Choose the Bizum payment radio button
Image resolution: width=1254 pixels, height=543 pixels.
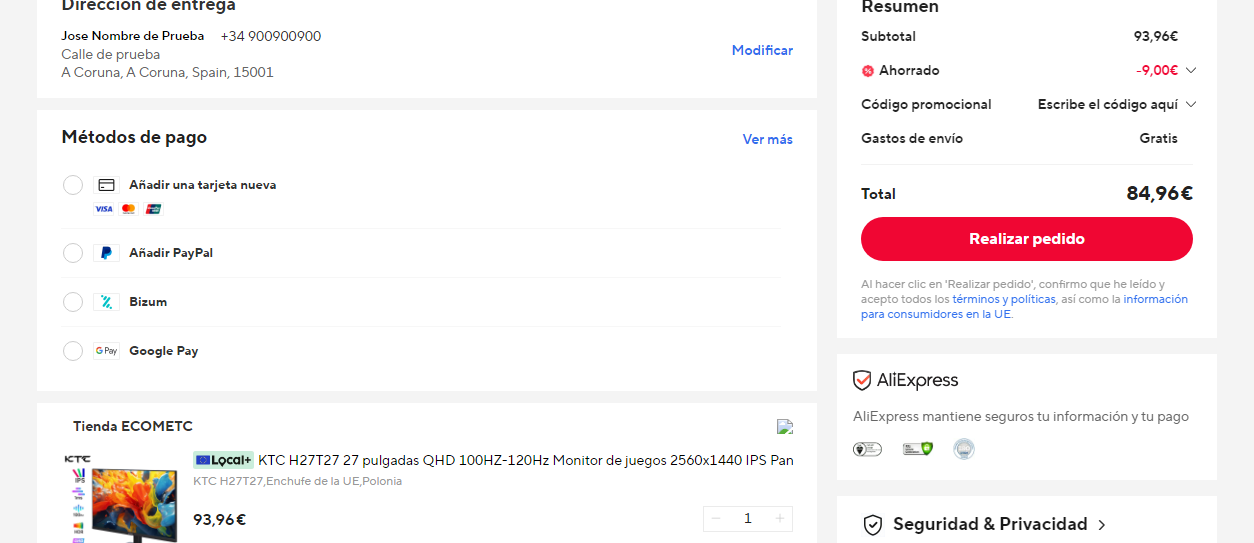(x=73, y=302)
